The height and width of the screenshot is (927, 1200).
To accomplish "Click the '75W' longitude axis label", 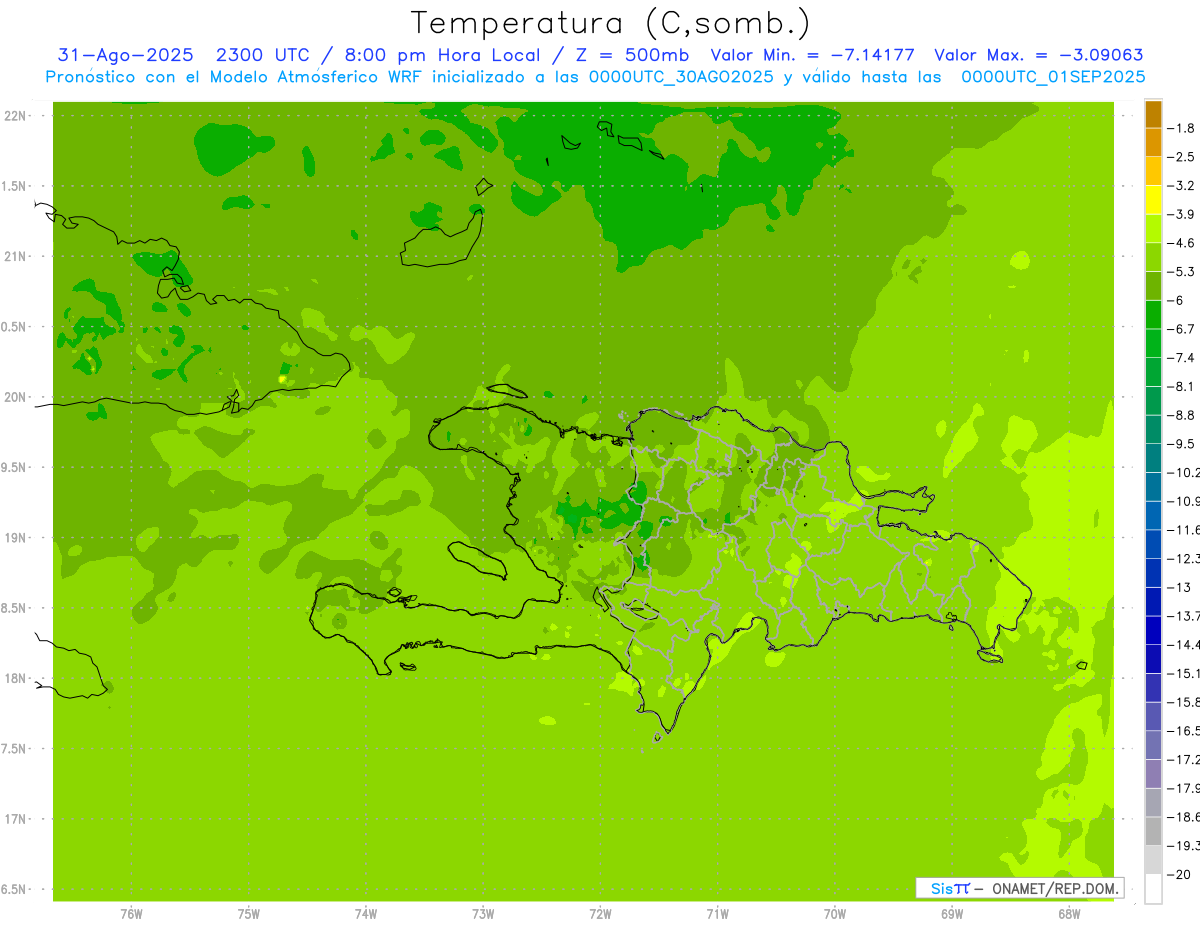I will [x=249, y=914].
